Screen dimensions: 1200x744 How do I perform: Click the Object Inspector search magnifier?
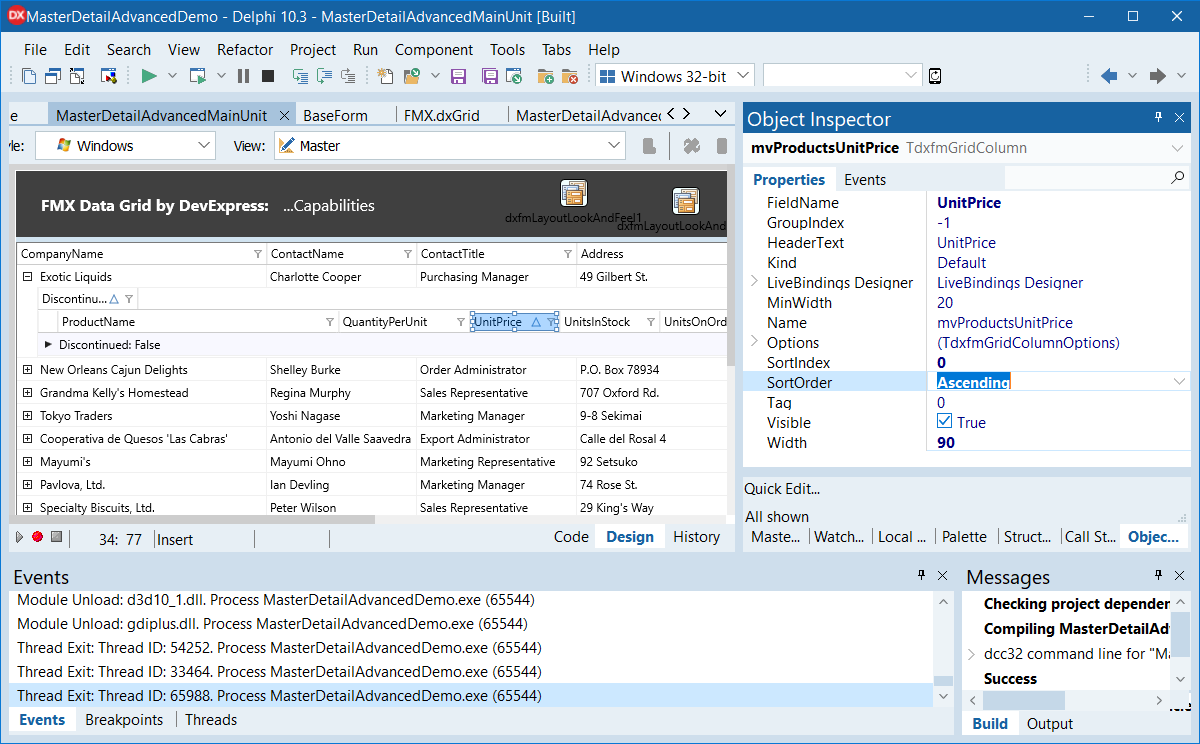1178,178
